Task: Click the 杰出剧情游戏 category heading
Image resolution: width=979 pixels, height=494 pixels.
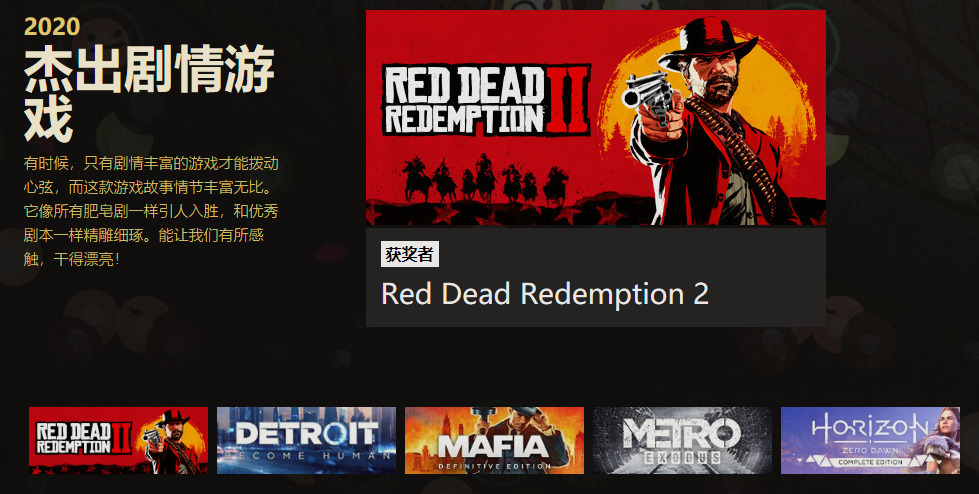Action: click(x=149, y=93)
